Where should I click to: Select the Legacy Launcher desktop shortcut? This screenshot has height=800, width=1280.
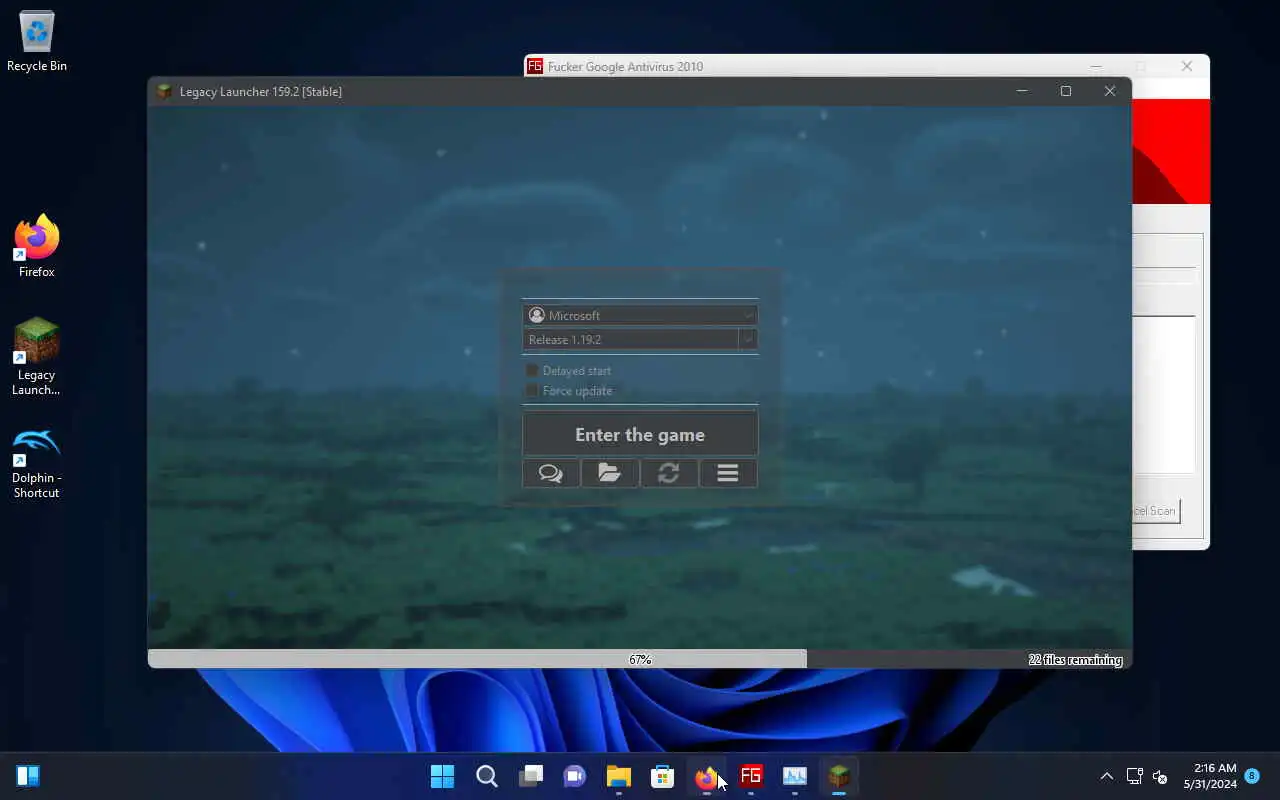[x=37, y=357]
